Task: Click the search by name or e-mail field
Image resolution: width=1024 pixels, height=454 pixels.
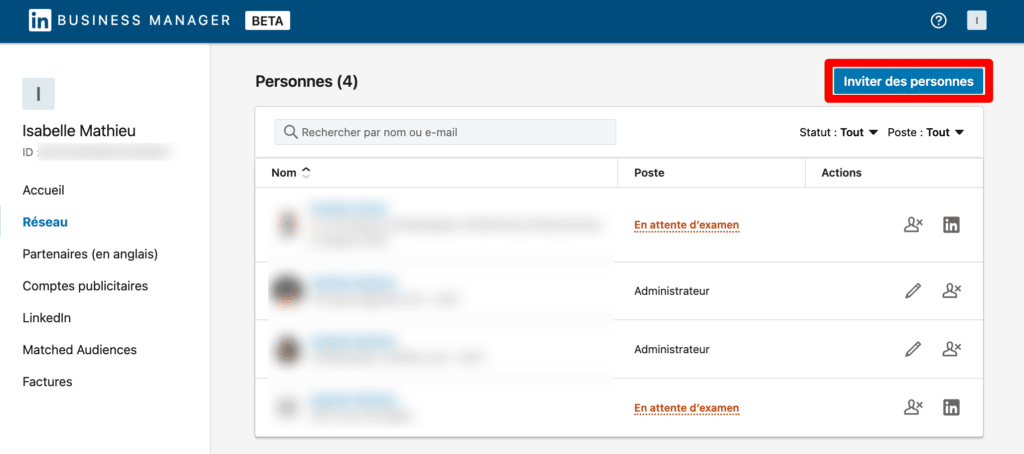Action: point(445,132)
